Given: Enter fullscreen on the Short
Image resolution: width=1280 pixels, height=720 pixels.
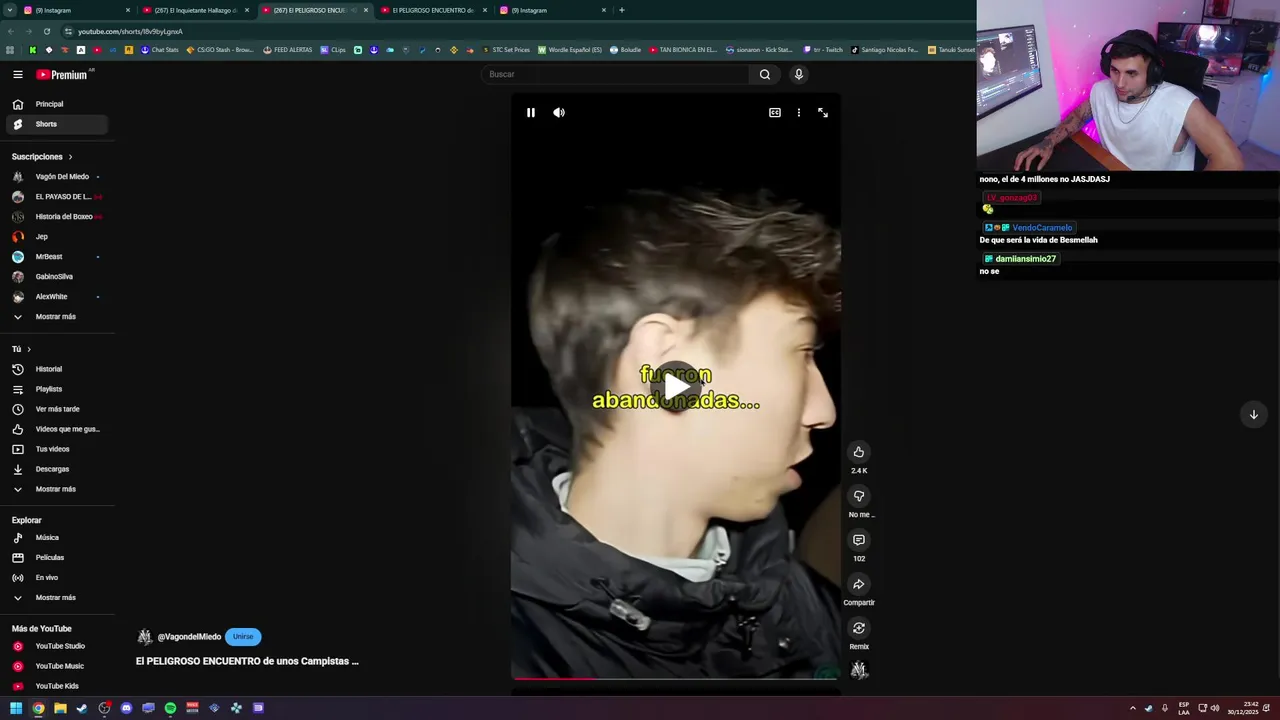Looking at the screenshot, I should click(823, 113).
